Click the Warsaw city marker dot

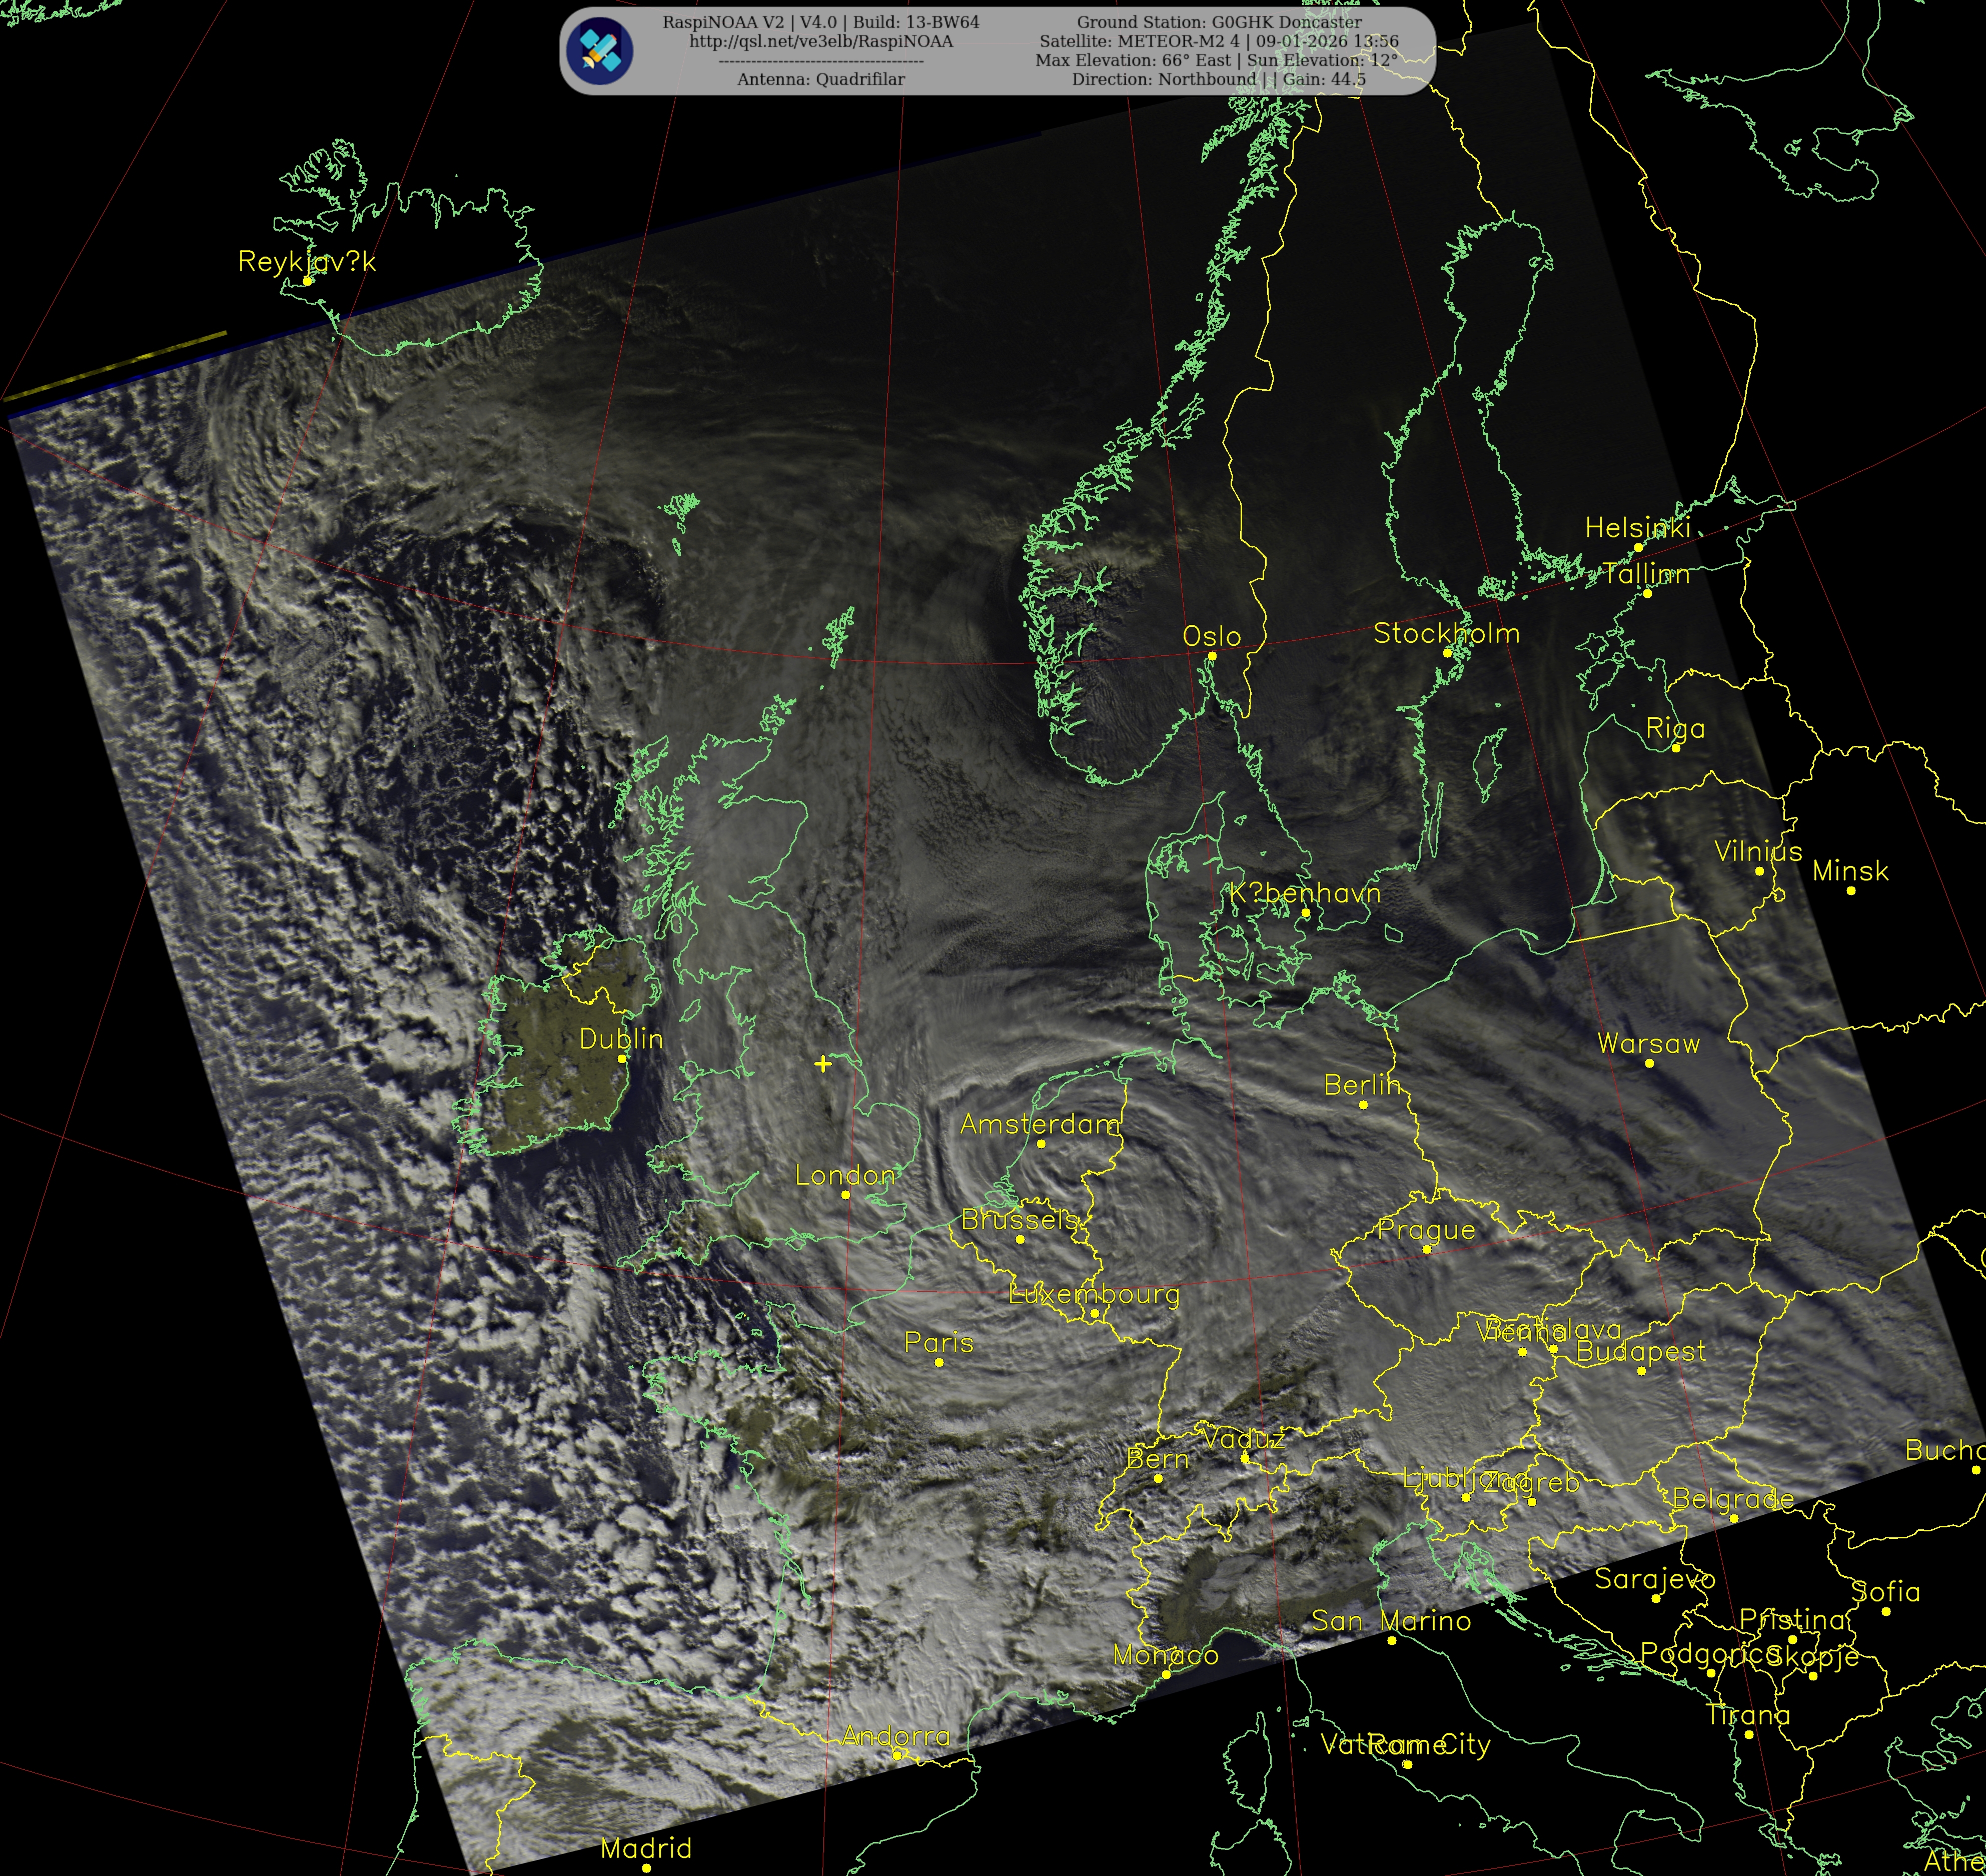pos(1649,1063)
